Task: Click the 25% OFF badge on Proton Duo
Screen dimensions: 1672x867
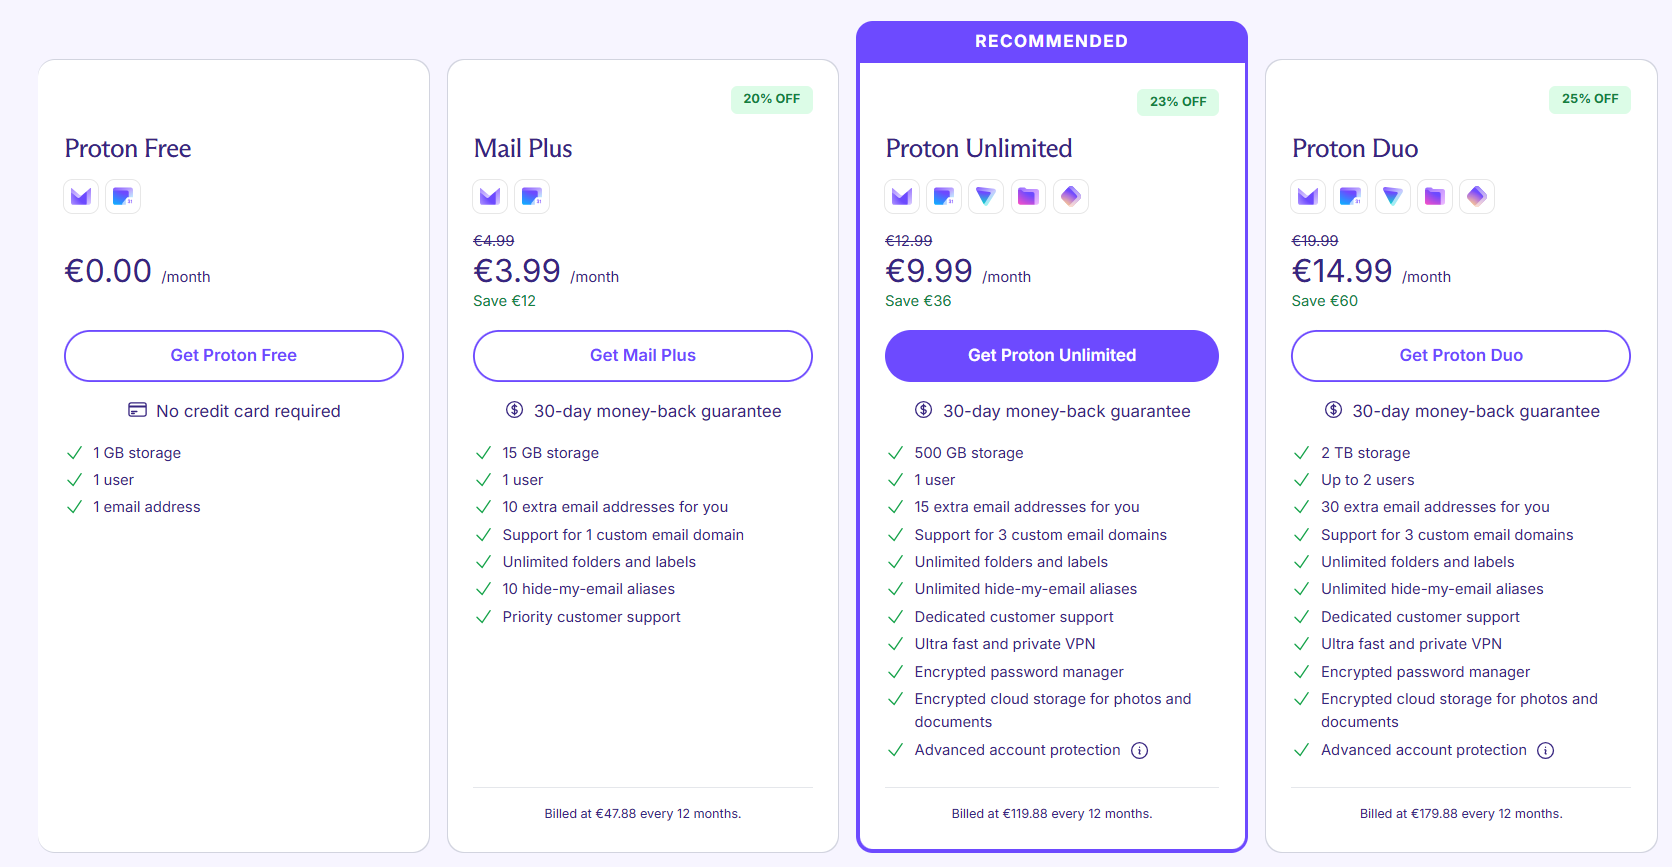Action: [x=1590, y=99]
